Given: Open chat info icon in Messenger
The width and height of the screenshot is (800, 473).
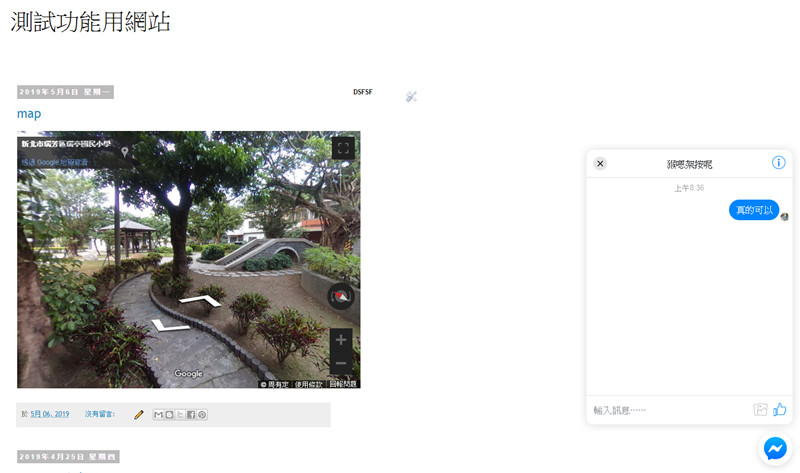Looking at the screenshot, I should [x=778, y=163].
